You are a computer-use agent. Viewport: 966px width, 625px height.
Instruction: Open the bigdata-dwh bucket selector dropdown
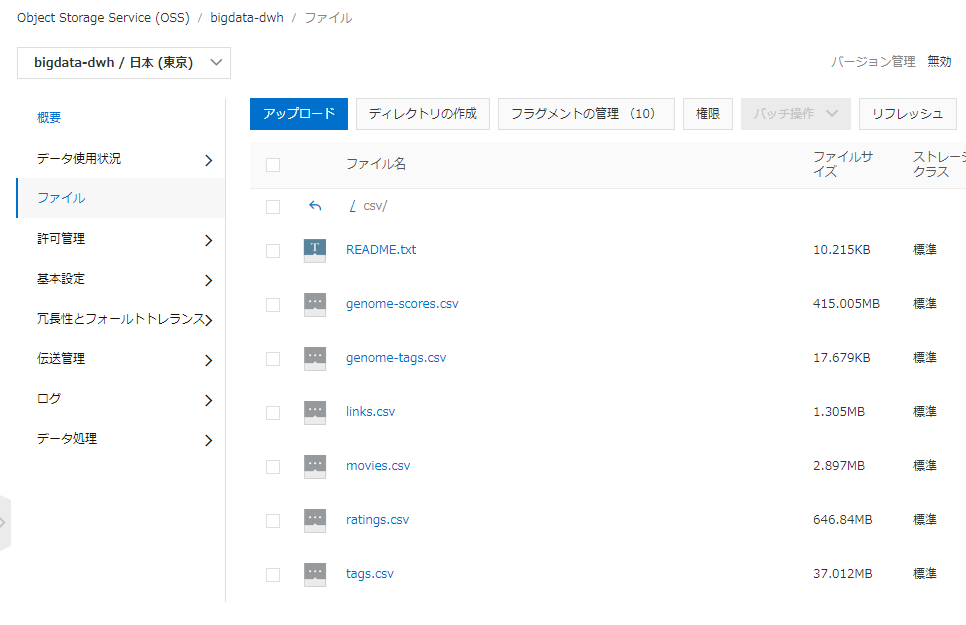(124, 63)
